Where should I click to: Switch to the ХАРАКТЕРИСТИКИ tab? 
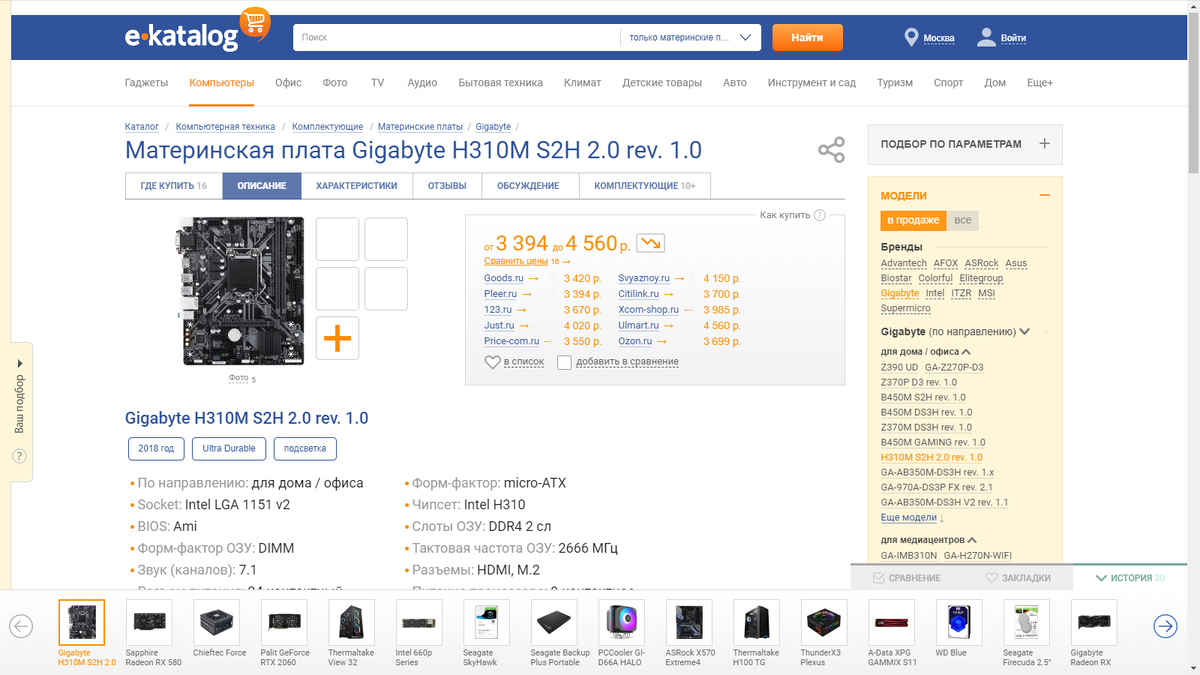pos(356,186)
